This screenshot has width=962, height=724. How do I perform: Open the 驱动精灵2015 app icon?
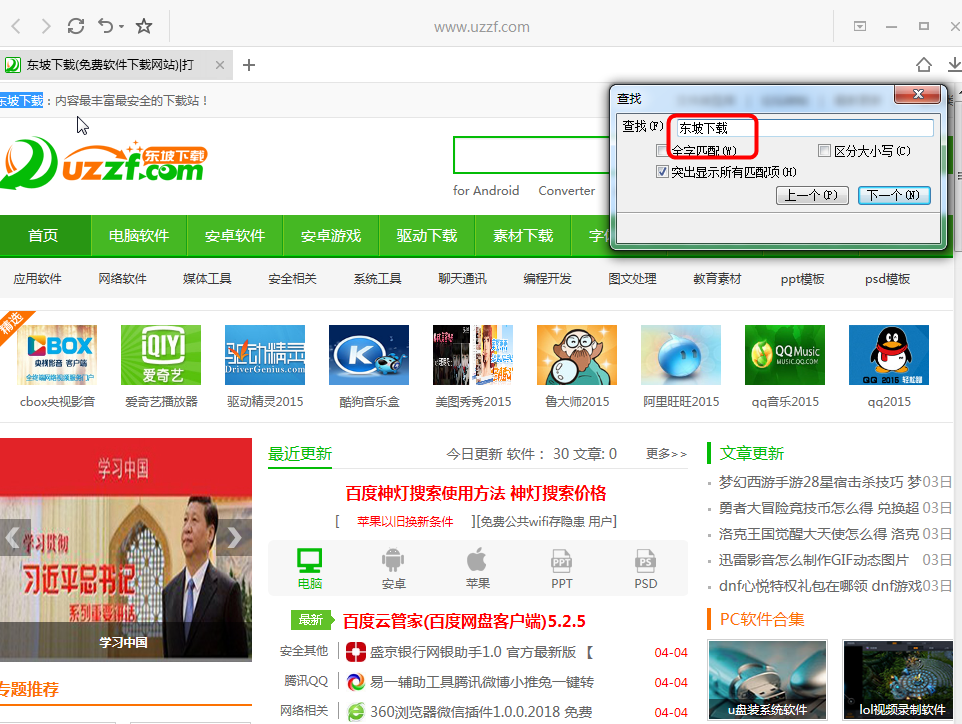pos(265,355)
